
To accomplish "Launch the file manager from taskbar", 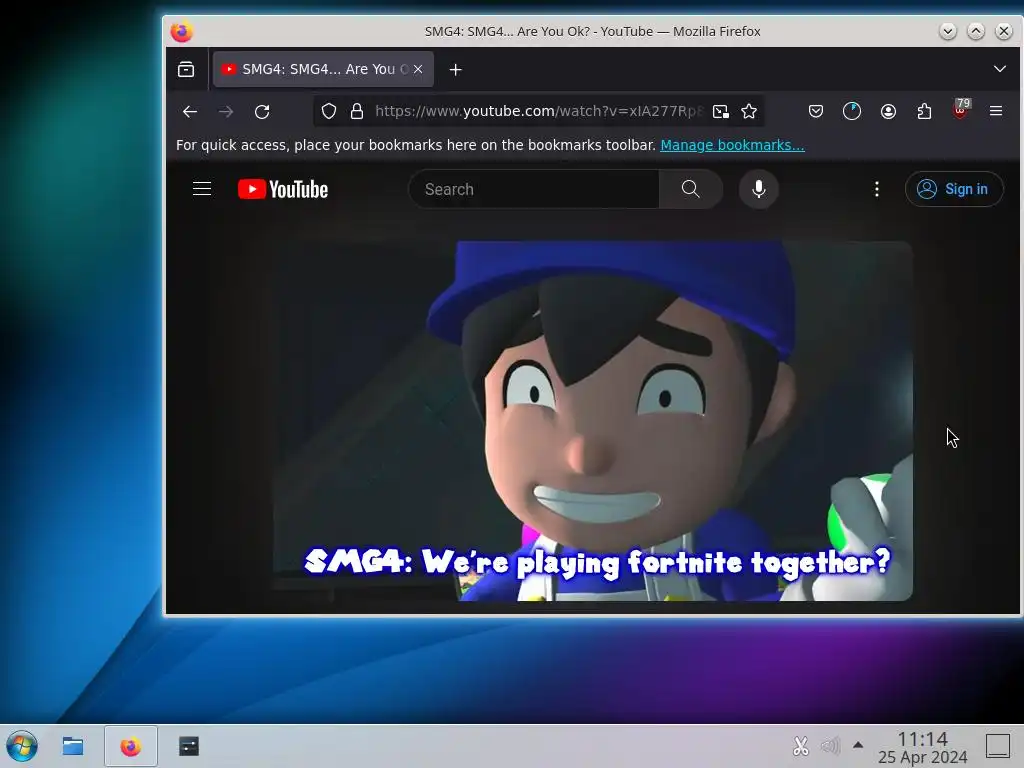I will tap(72, 746).
